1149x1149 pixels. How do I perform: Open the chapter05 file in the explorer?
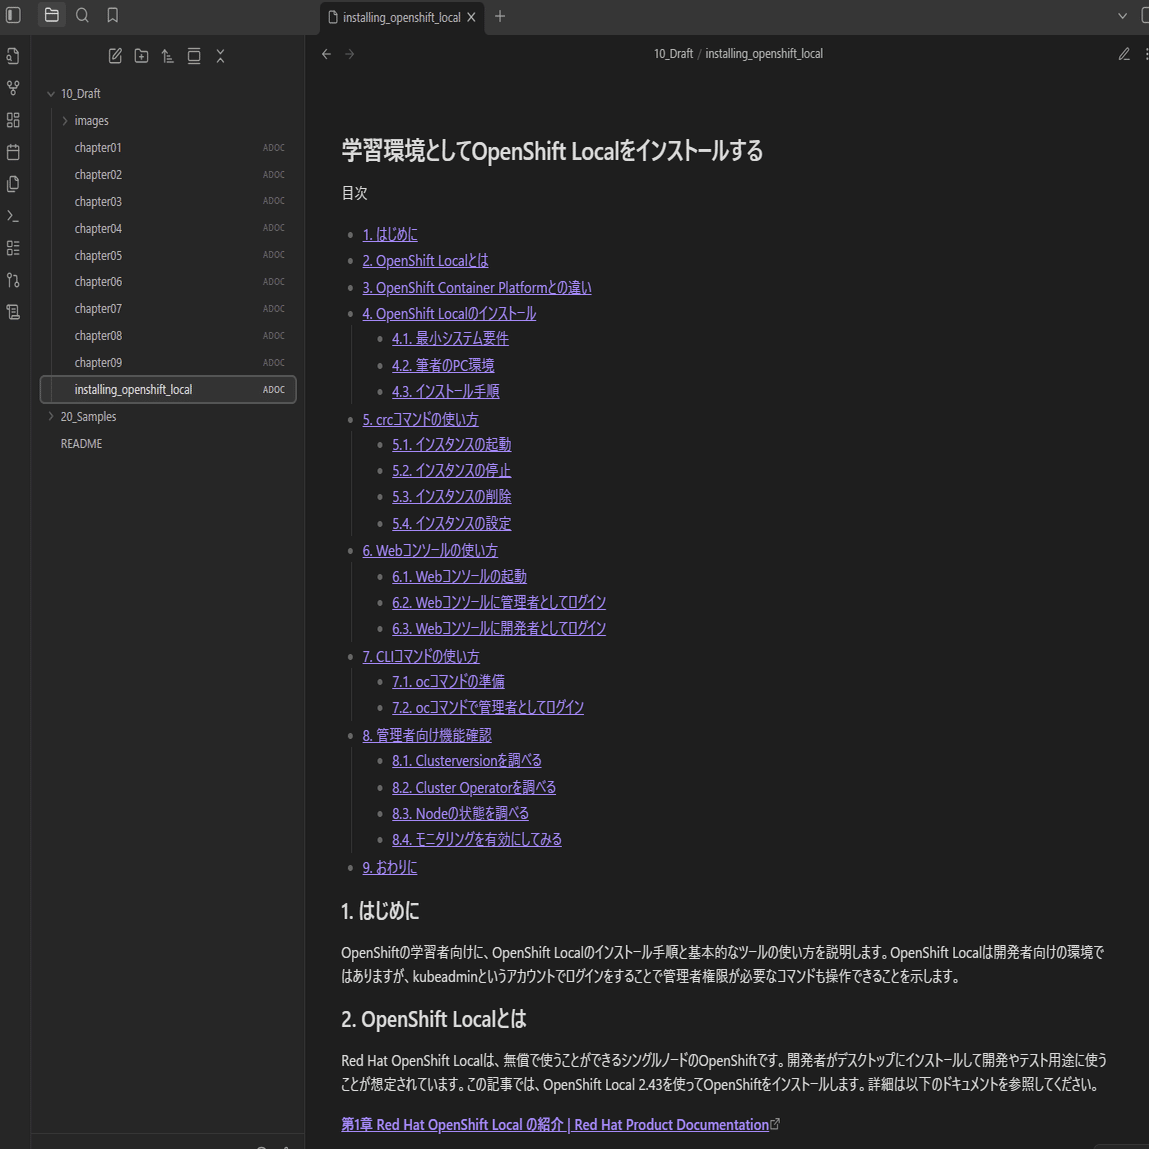98,254
